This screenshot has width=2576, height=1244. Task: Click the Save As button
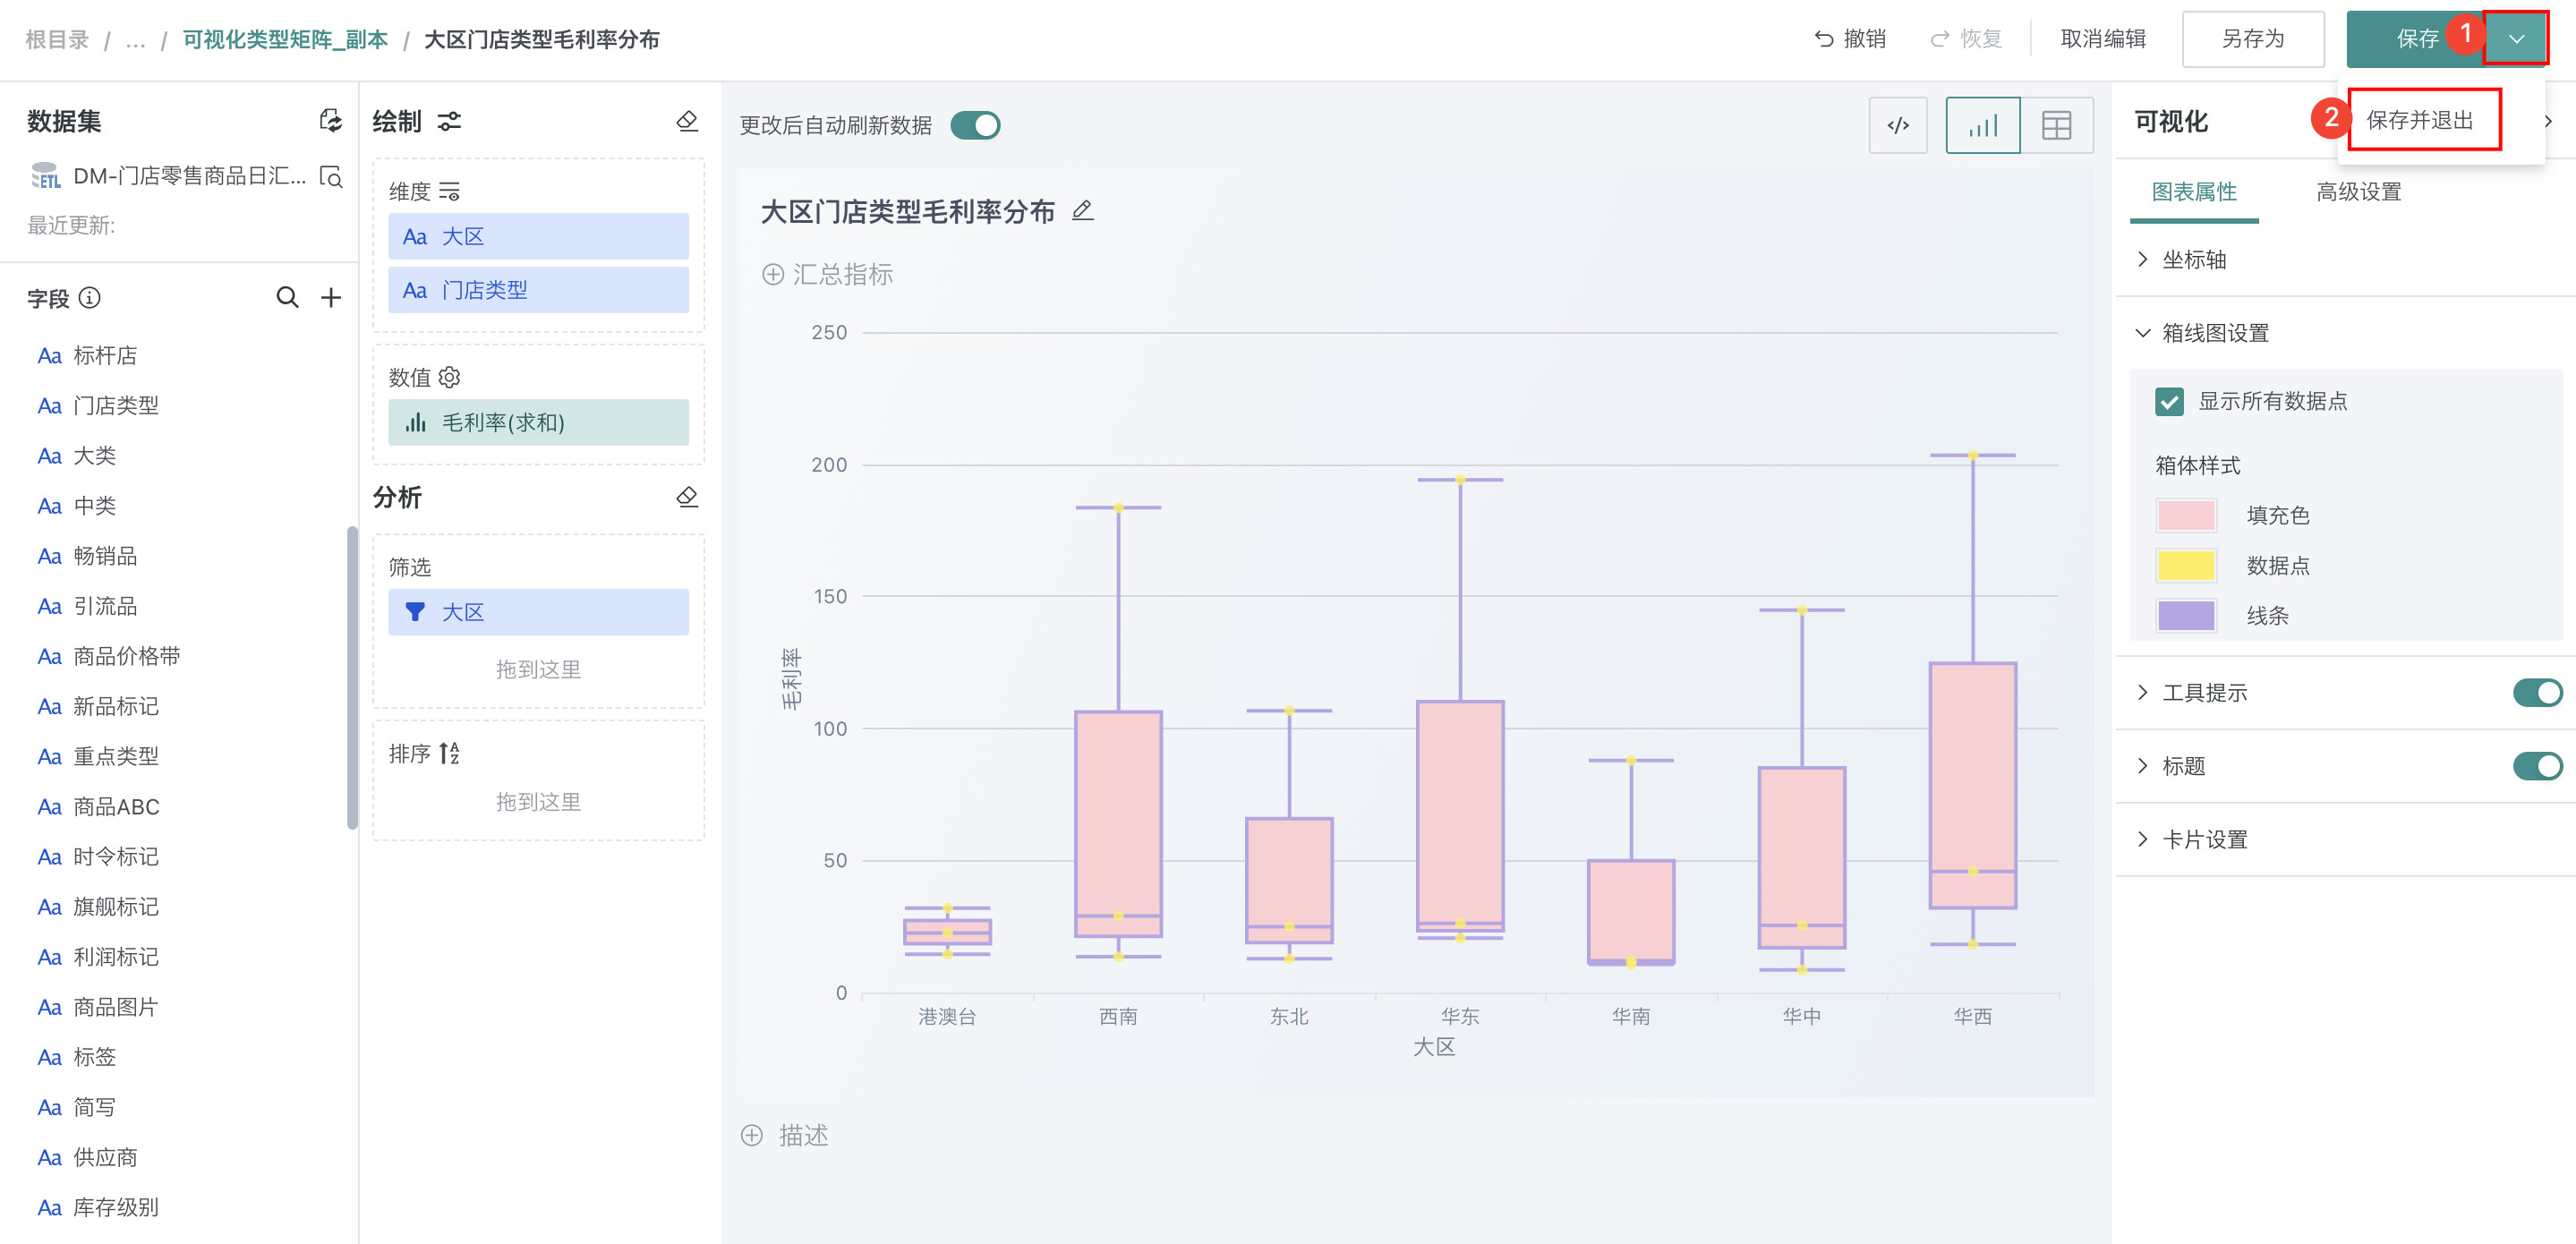tap(2252, 39)
